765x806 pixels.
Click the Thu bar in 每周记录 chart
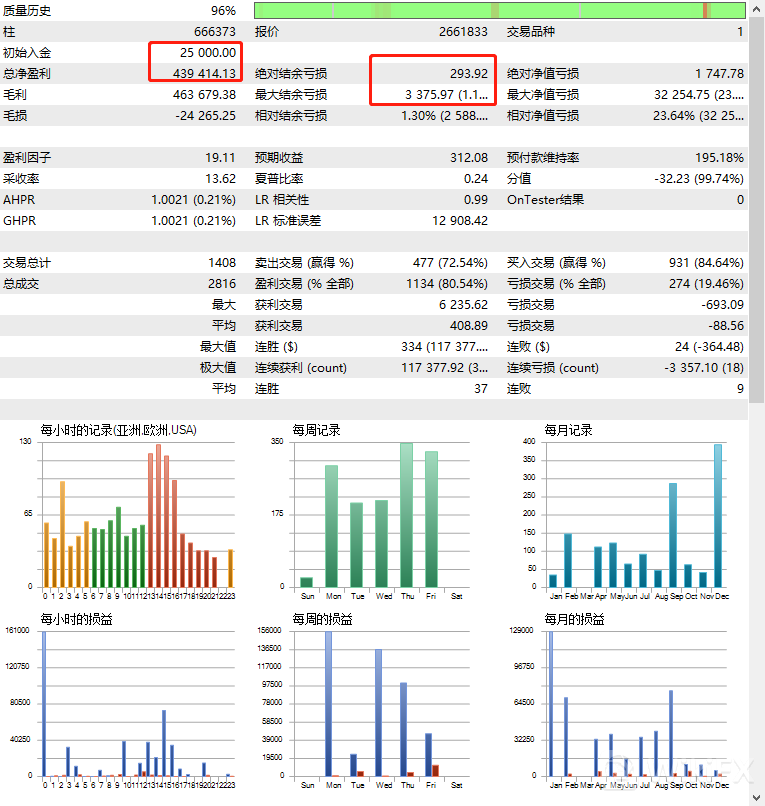406,514
